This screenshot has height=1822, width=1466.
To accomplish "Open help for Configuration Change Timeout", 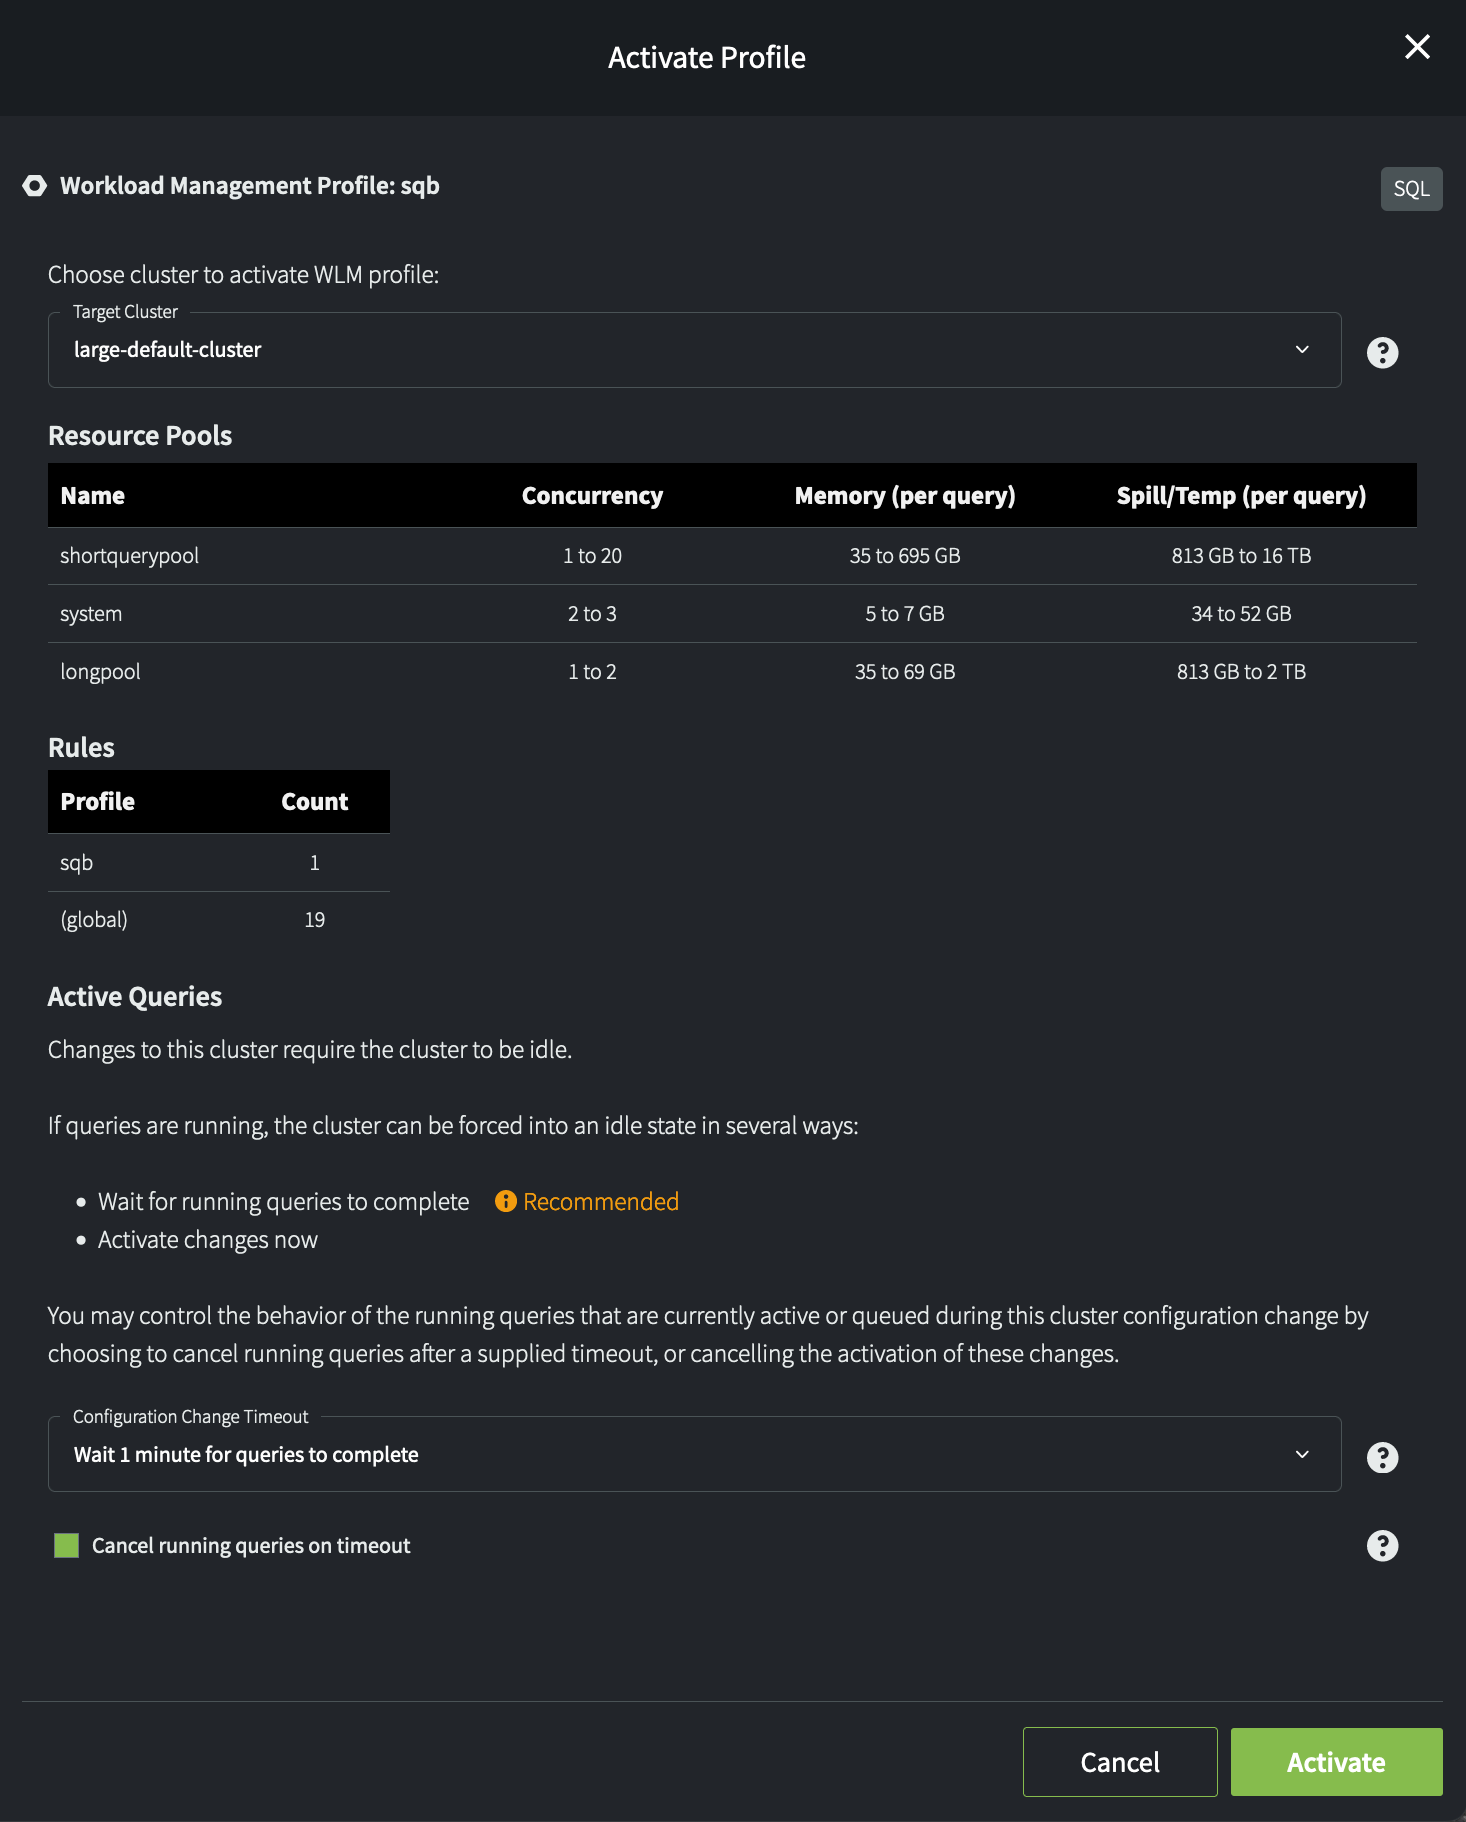I will (1382, 1457).
